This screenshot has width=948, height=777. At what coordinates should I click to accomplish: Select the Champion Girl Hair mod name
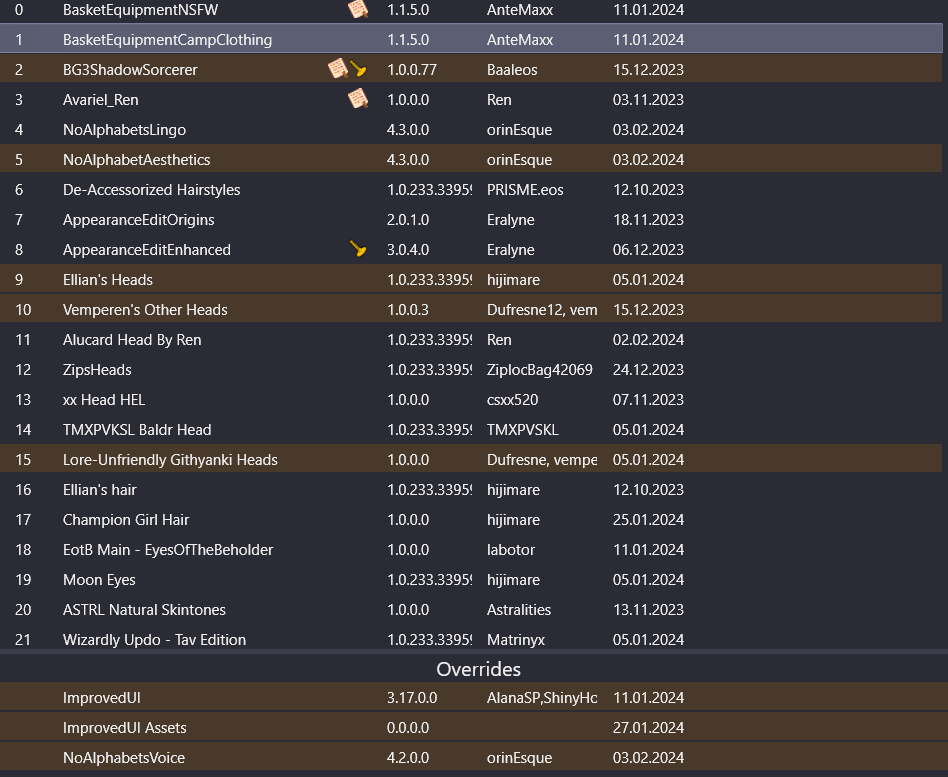point(126,520)
